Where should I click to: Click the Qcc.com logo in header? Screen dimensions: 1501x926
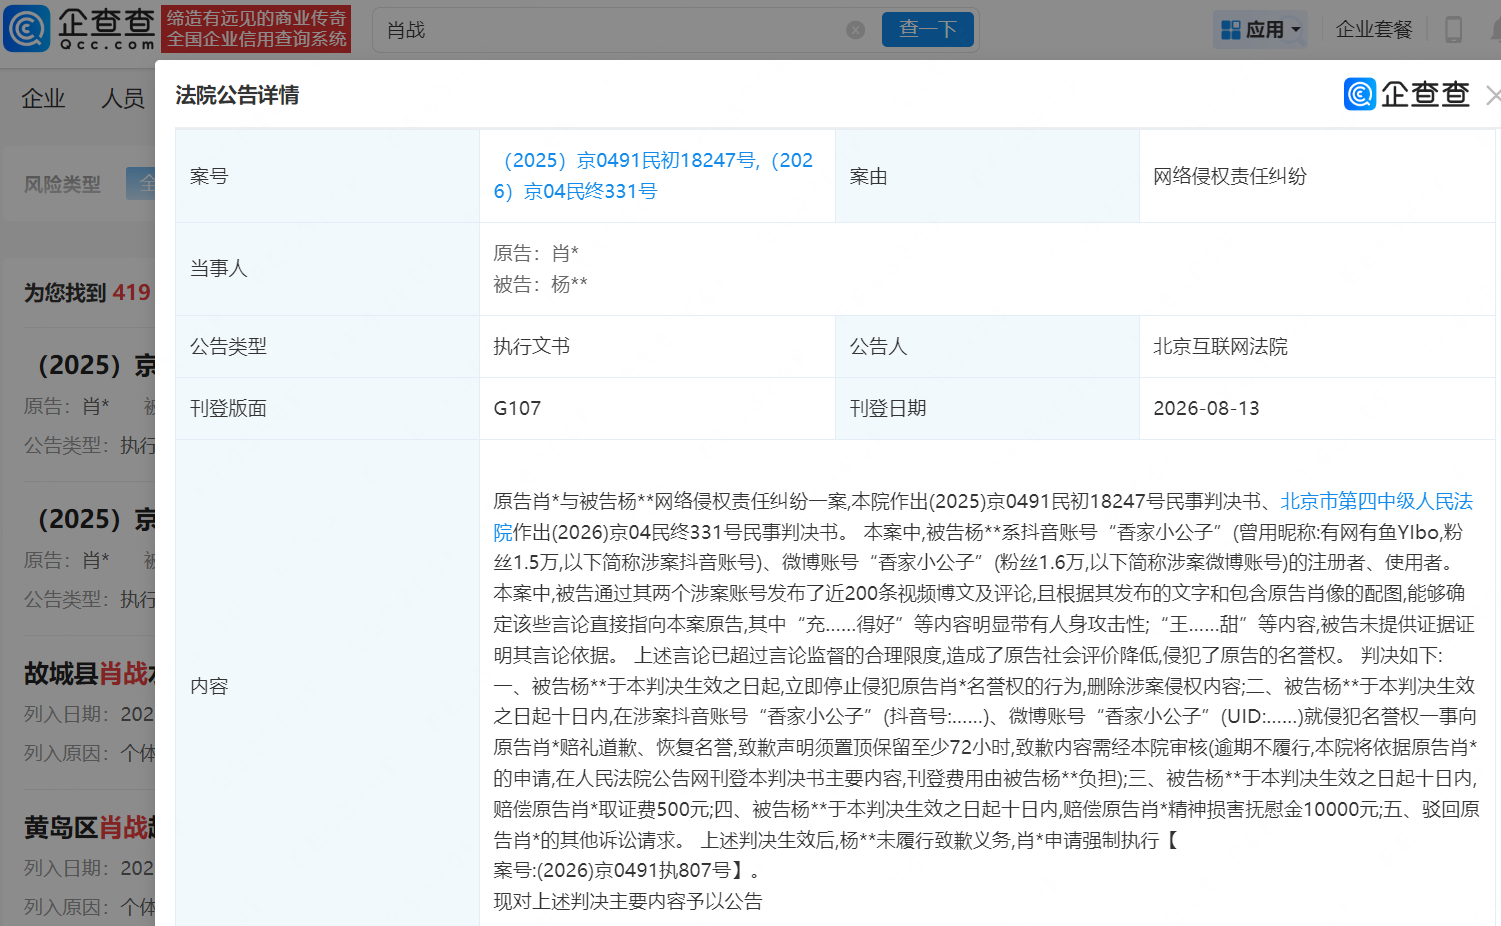[x=79, y=29]
